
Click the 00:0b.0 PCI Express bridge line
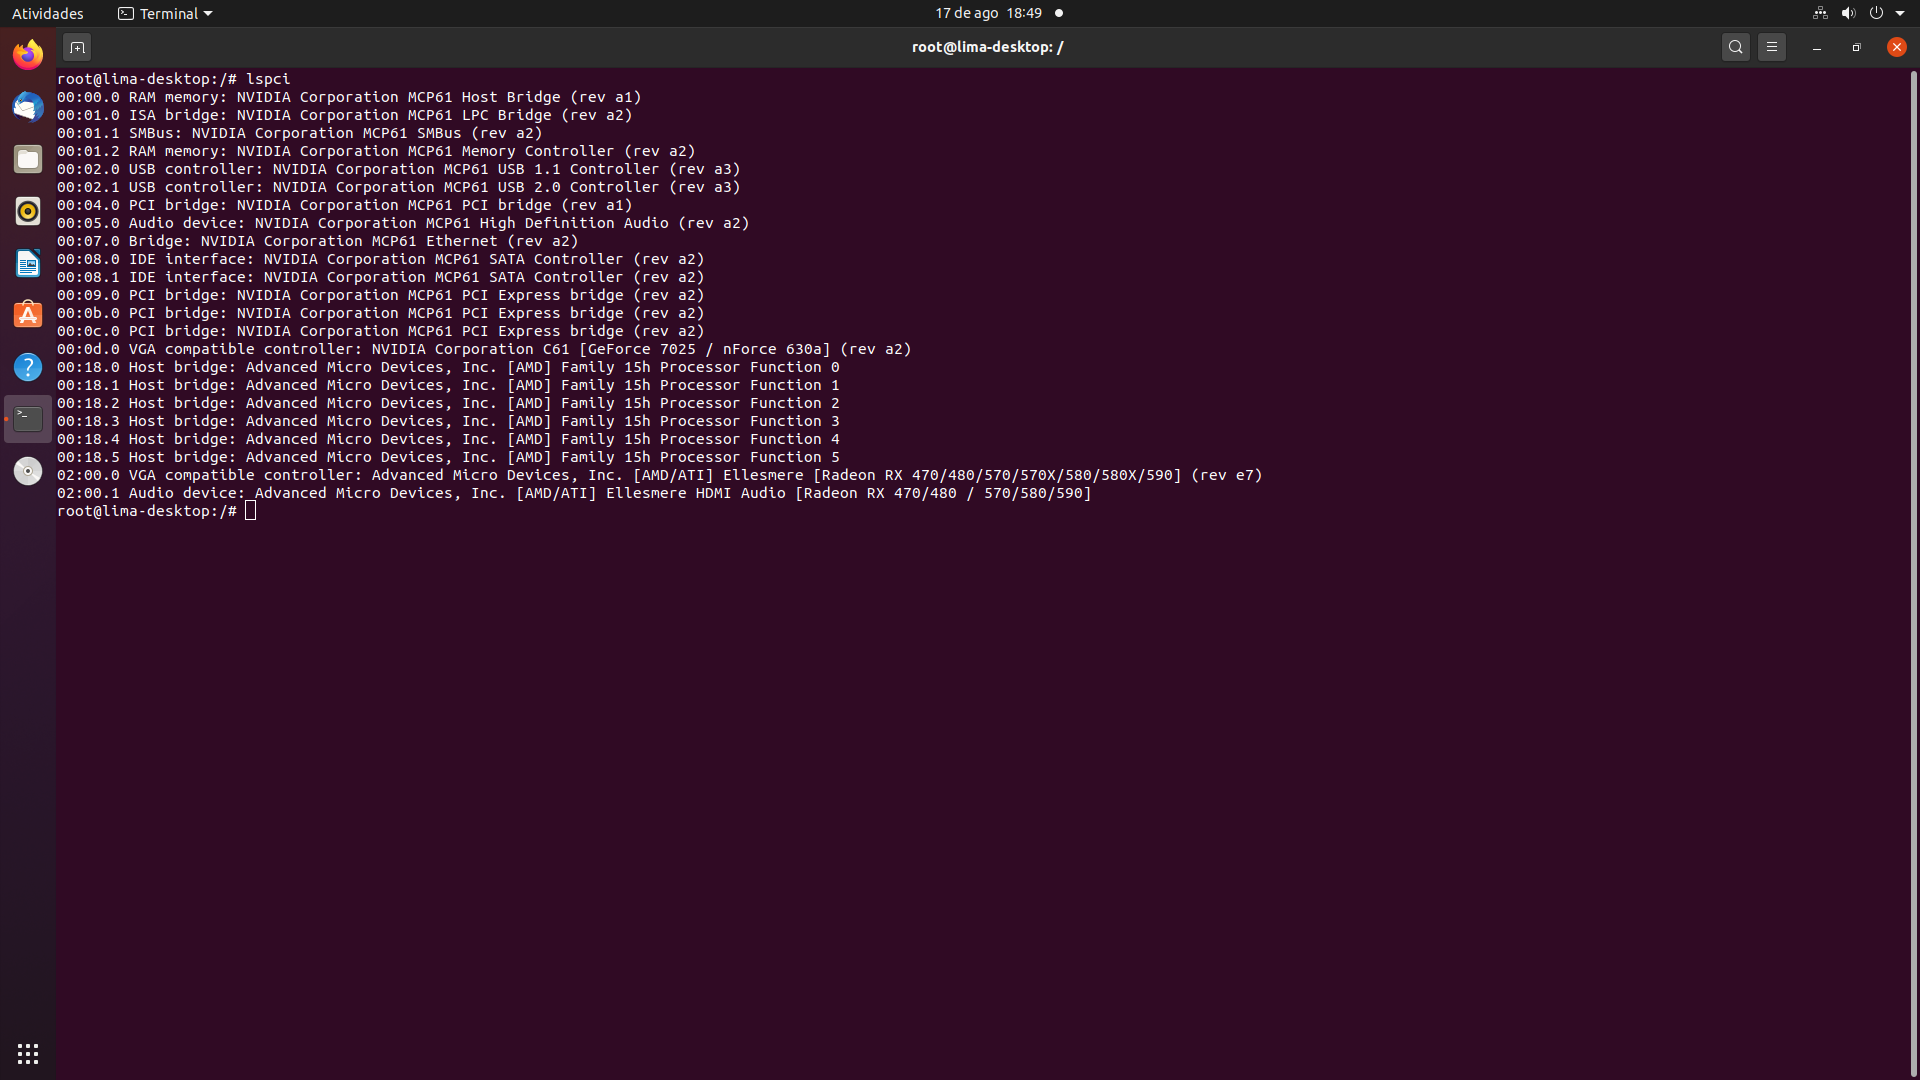(381, 313)
